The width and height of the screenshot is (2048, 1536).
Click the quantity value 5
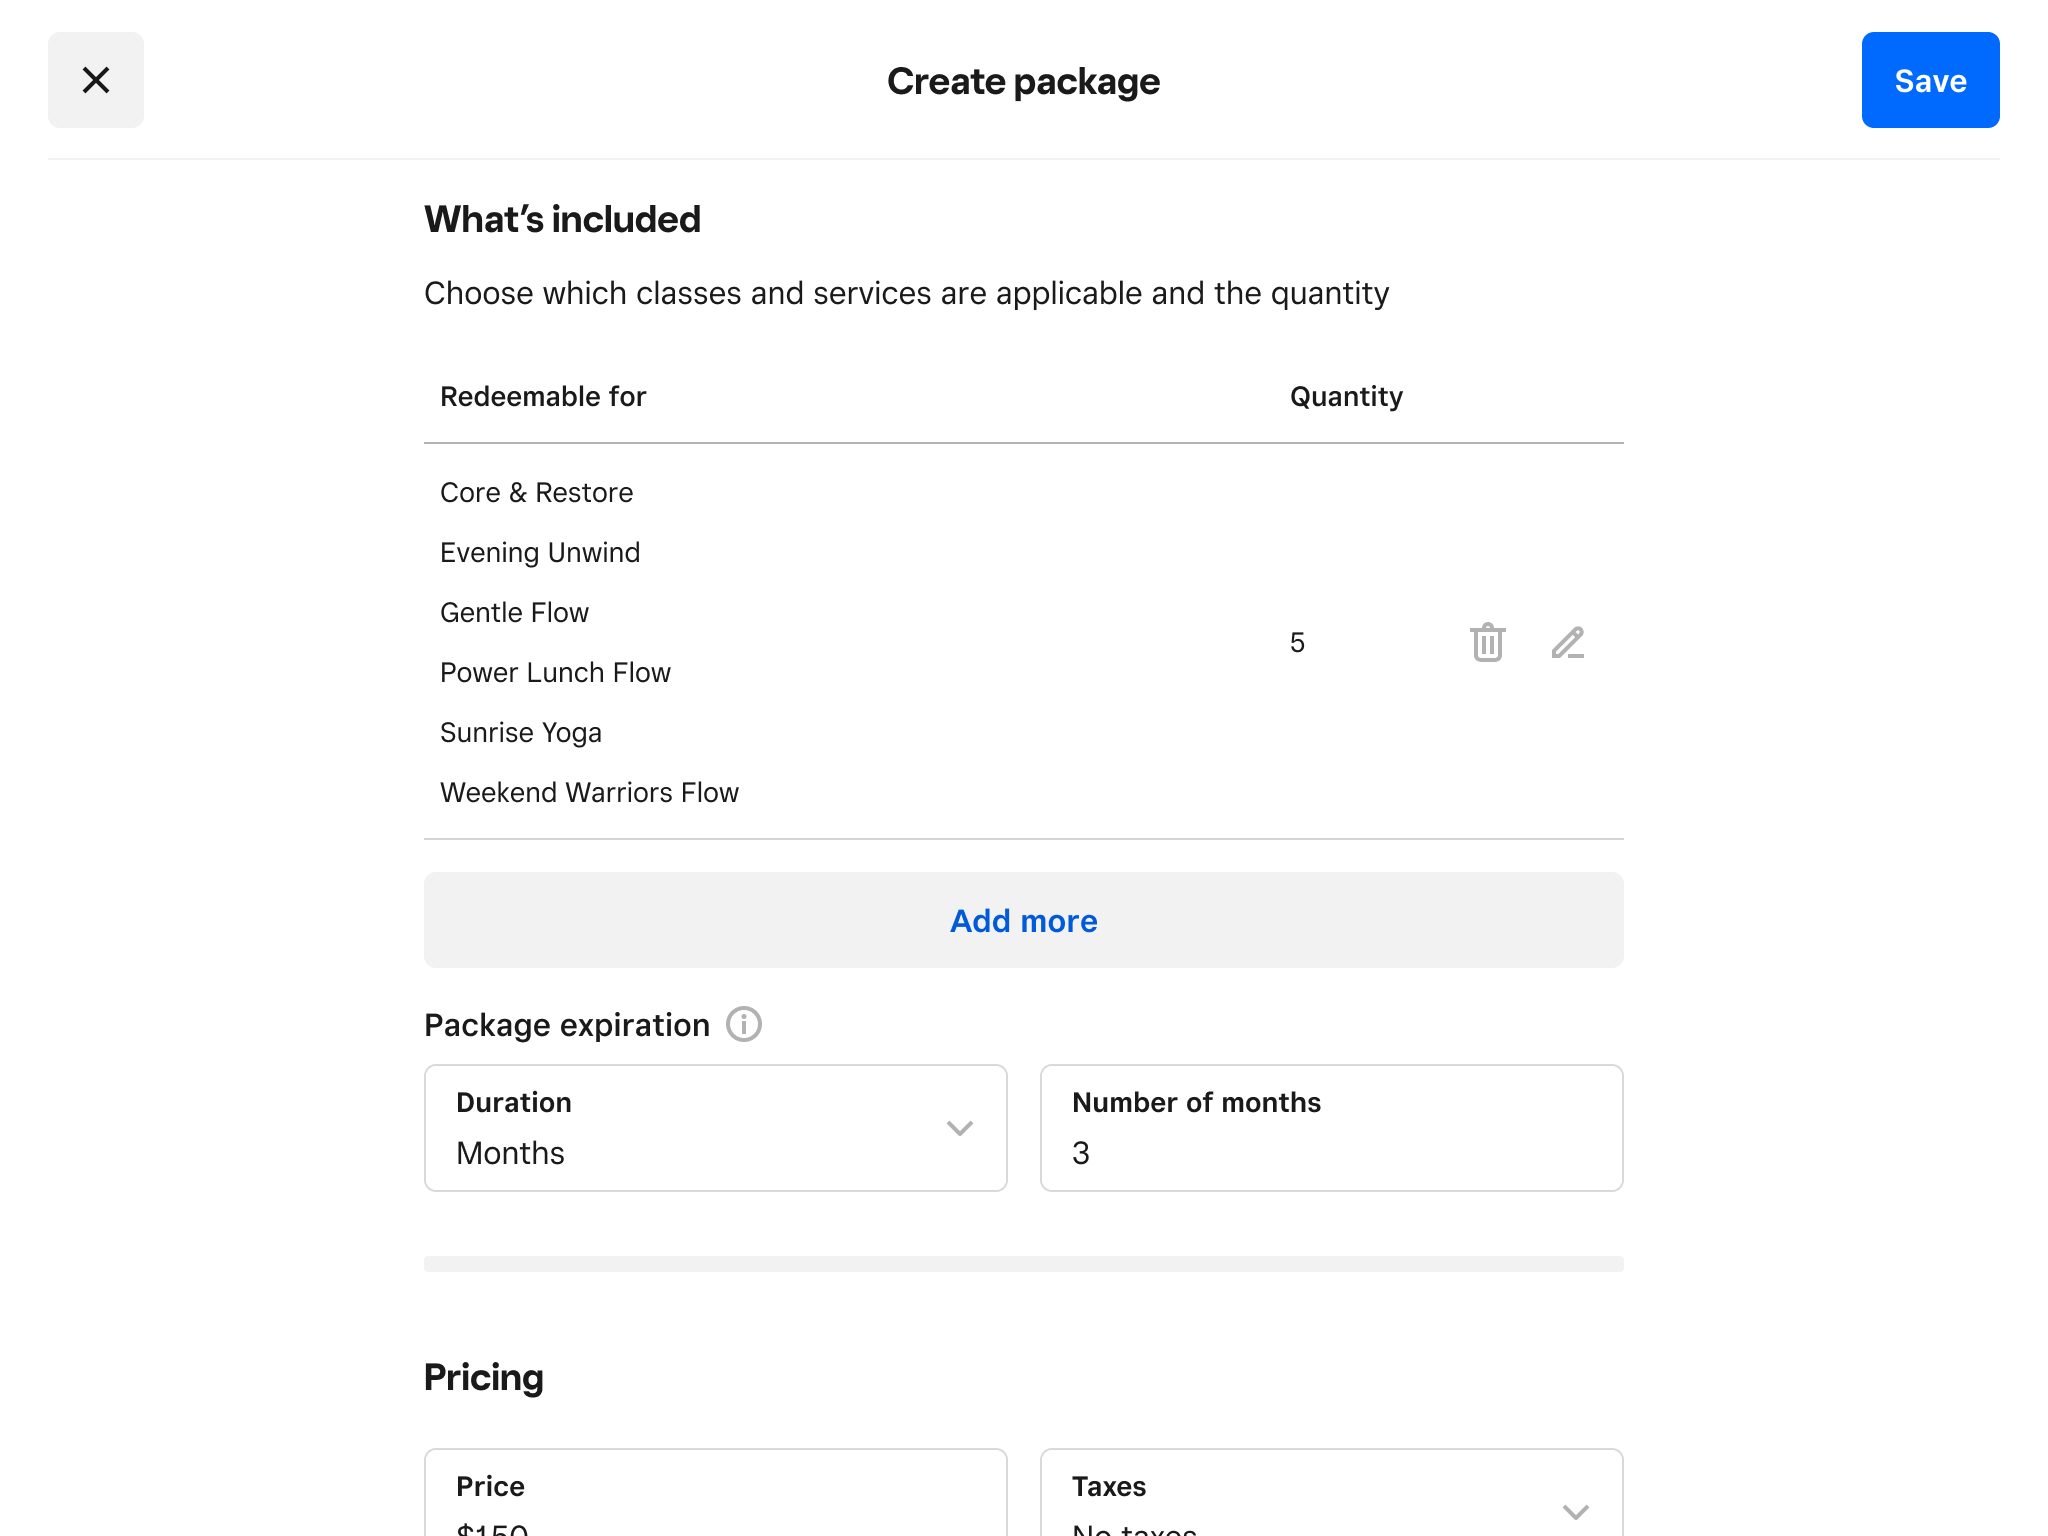(1297, 643)
